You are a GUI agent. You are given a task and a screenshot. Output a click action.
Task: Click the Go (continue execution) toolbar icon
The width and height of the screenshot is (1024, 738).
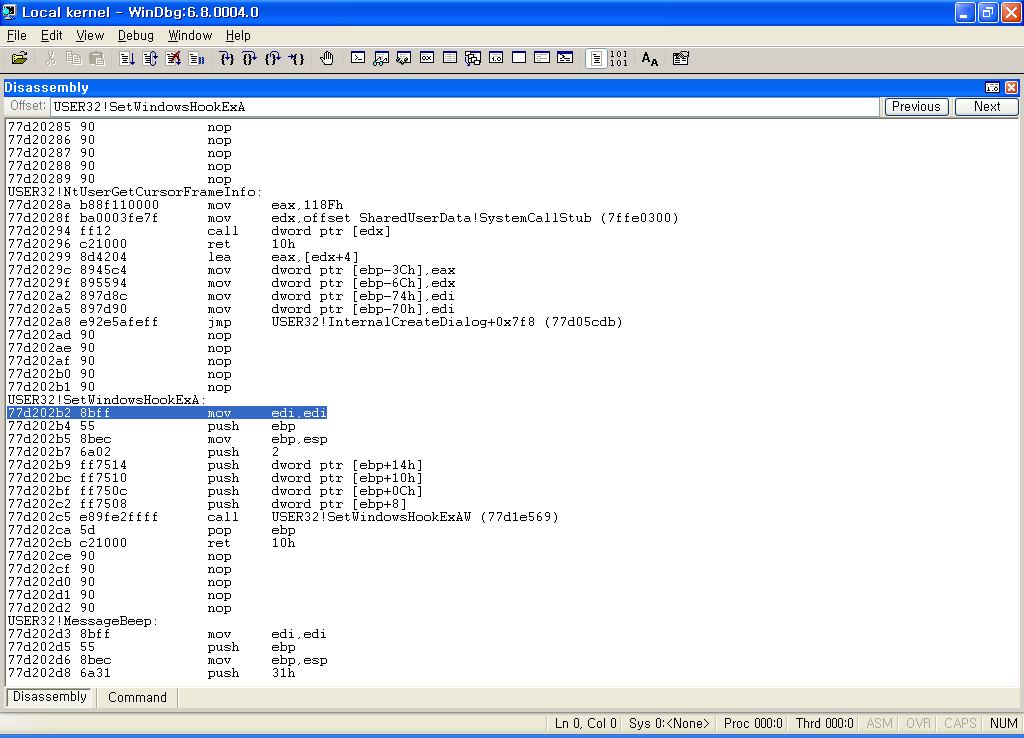[127, 59]
